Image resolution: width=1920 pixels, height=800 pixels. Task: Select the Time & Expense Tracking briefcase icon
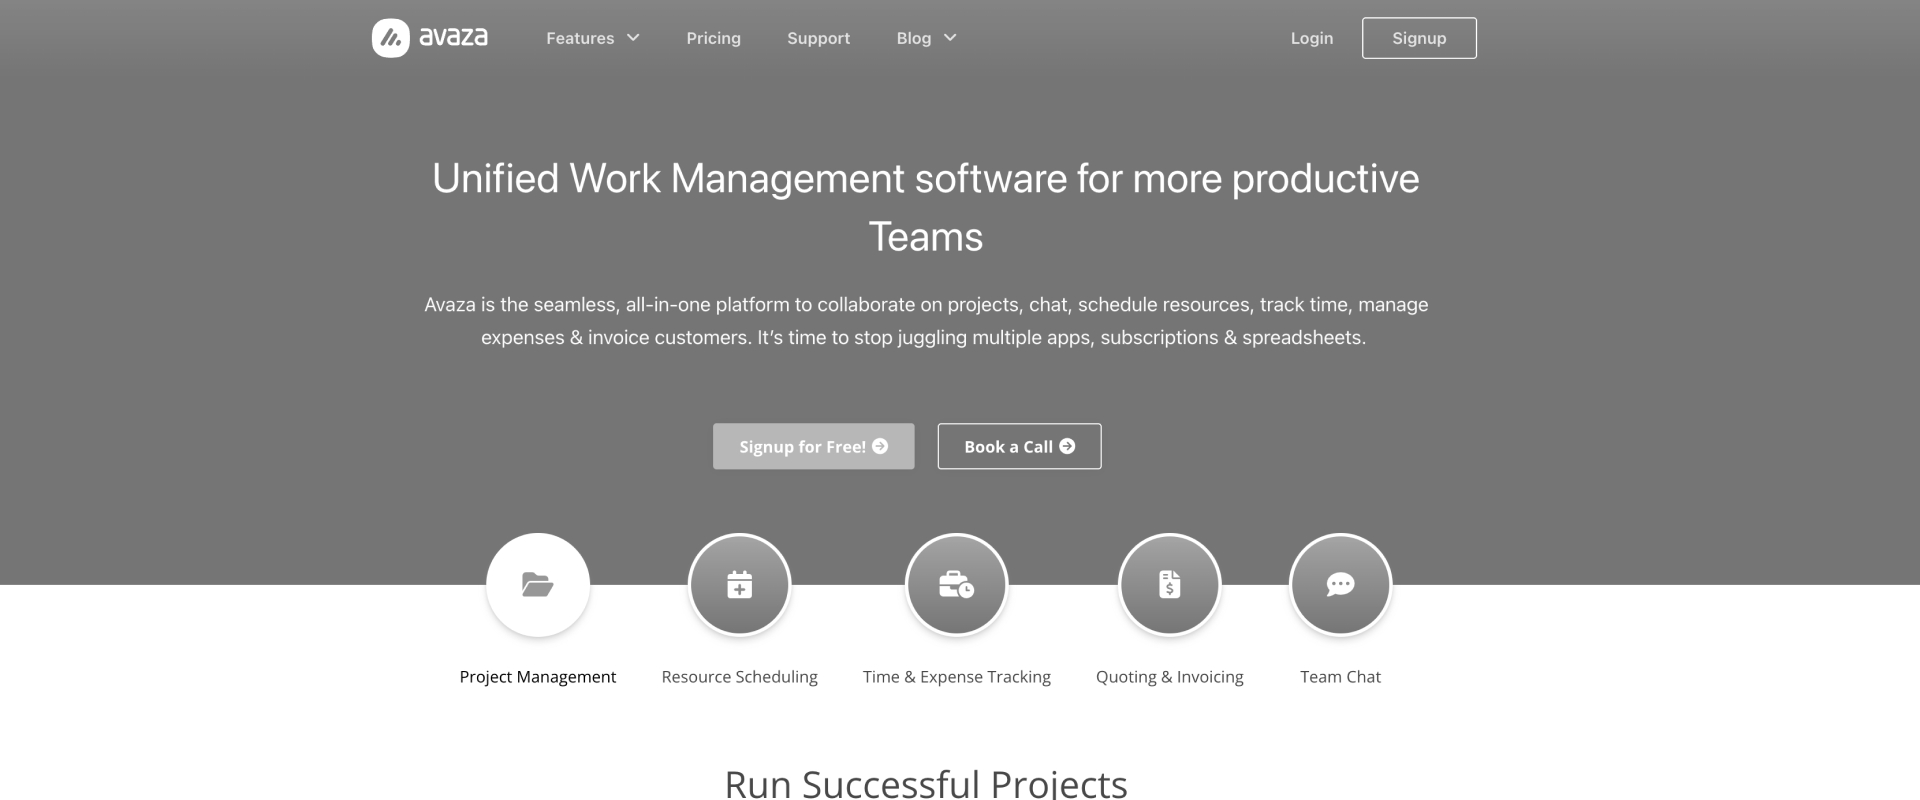957,585
